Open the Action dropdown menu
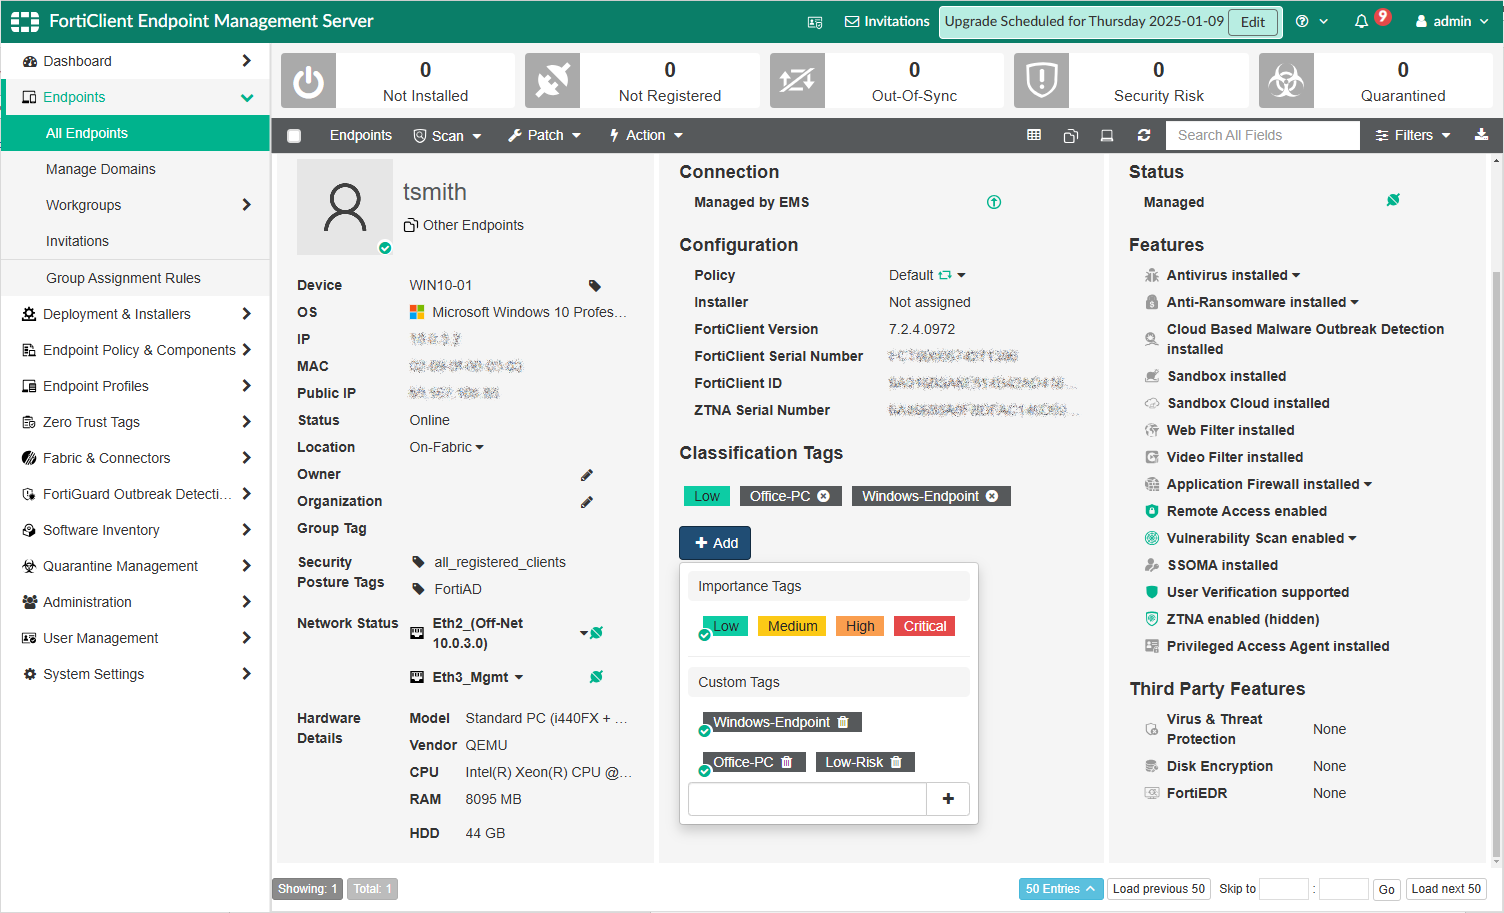1504x913 pixels. pos(646,136)
